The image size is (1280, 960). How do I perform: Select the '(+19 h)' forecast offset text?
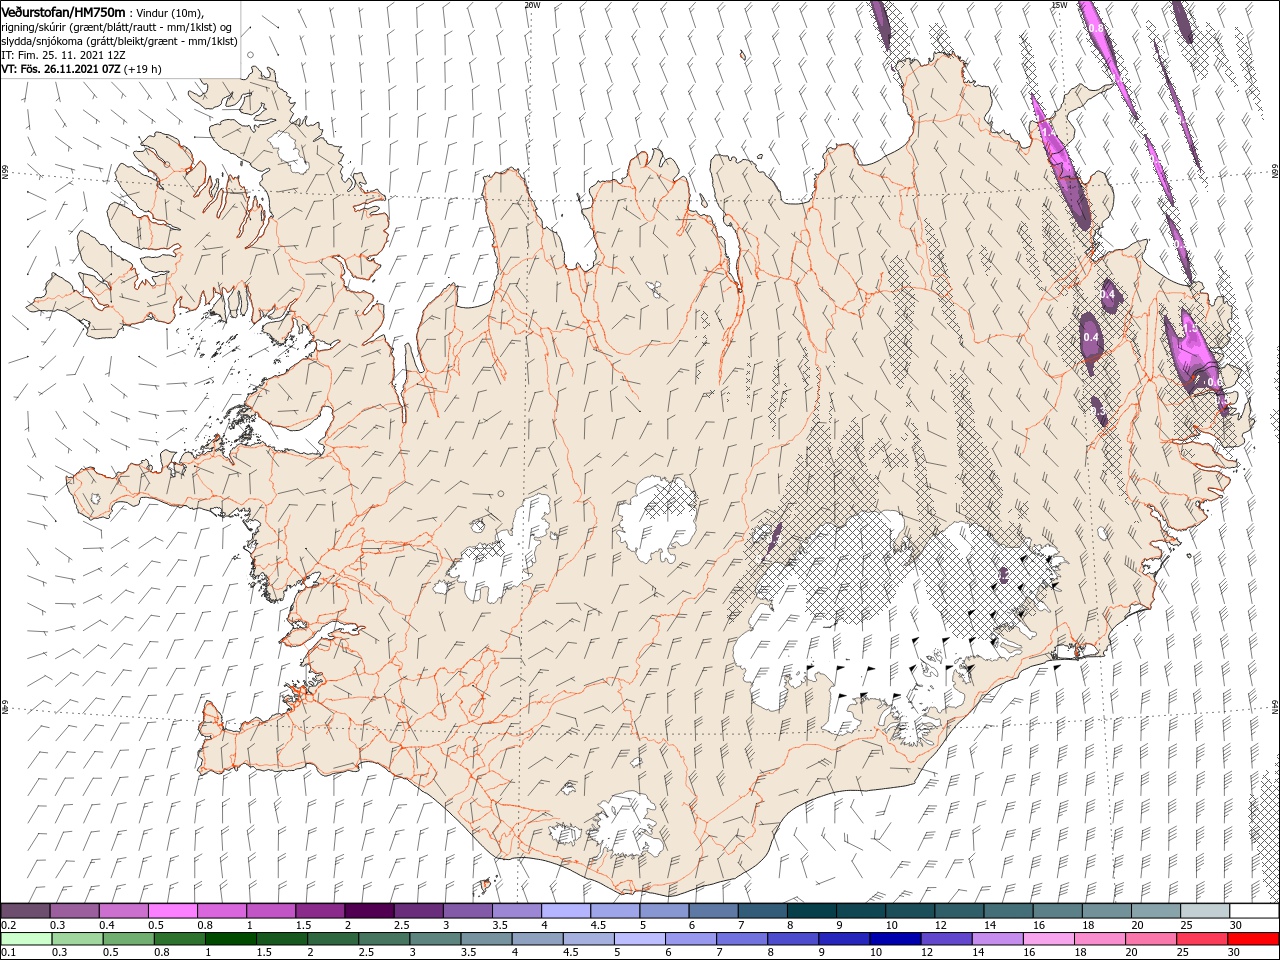(143, 69)
